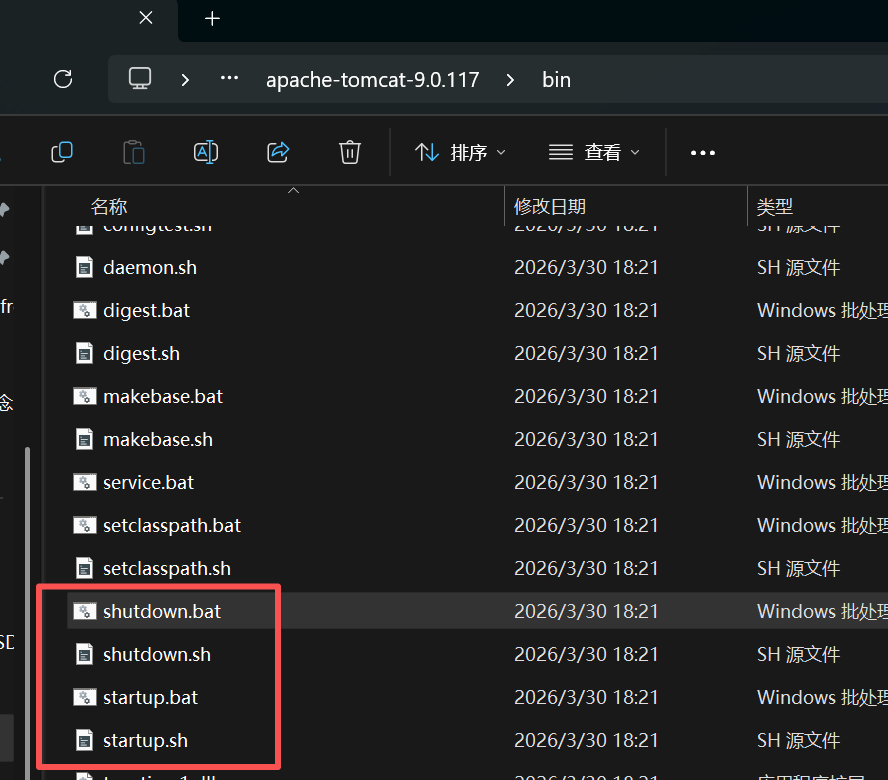Click the Share toolbar icon
This screenshot has height=780, width=888.
278,152
